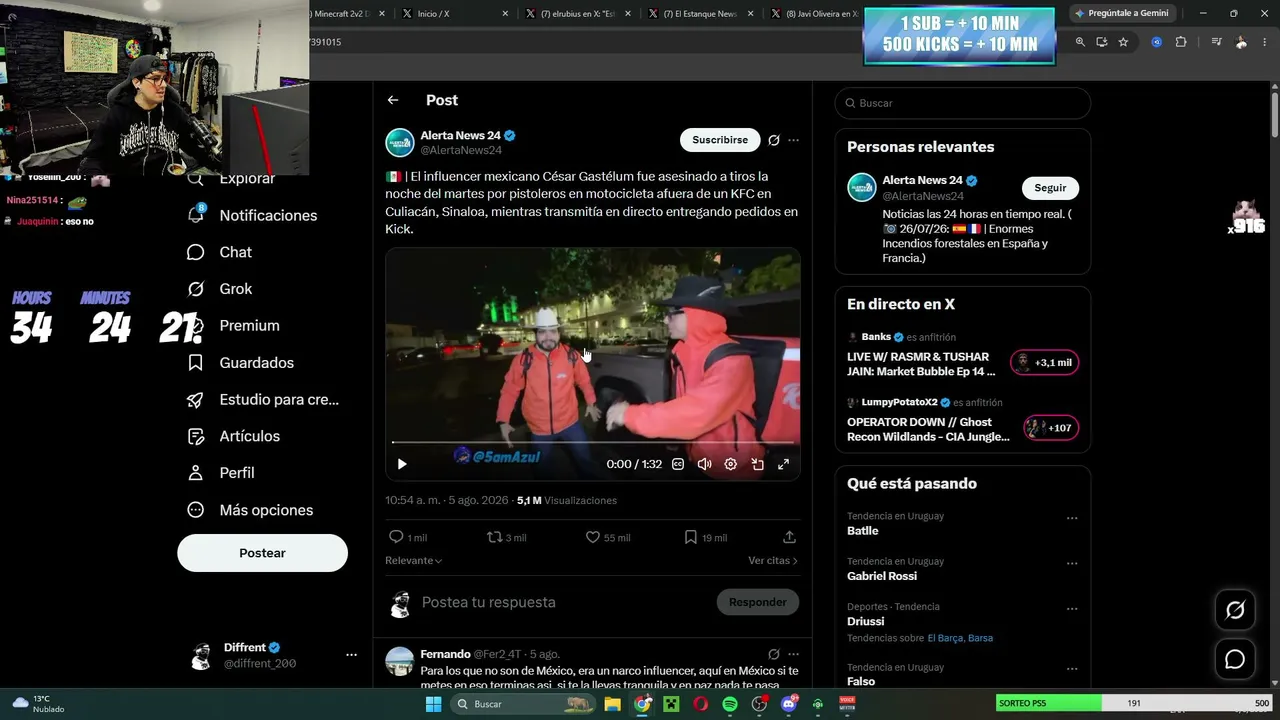The image size is (1280, 720).
Task: Open video settings gear
Action: click(731, 464)
